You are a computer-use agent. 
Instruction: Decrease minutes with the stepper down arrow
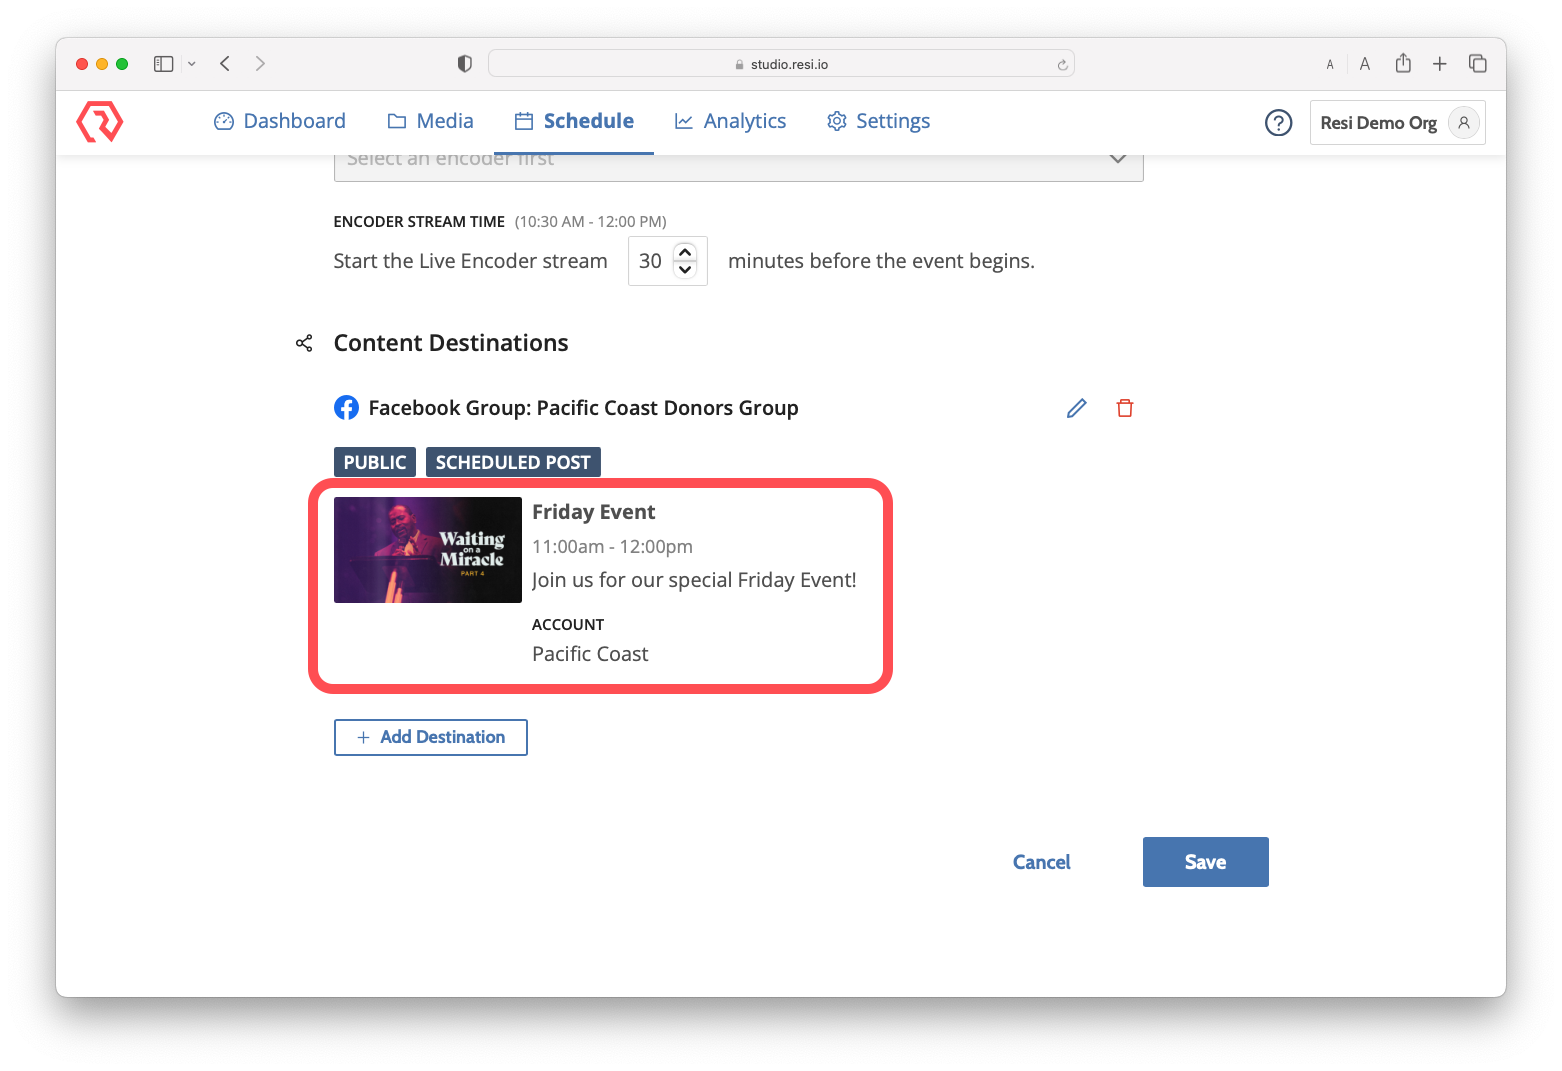point(685,269)
